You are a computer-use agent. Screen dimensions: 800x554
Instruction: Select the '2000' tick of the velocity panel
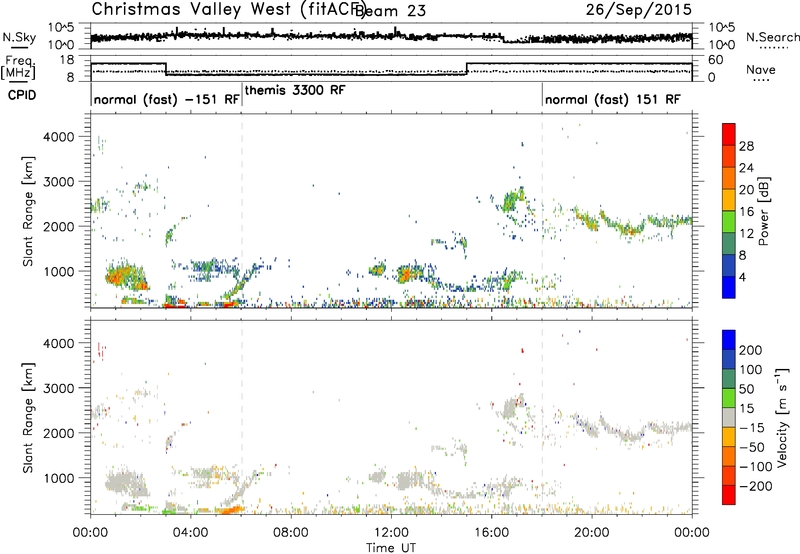click(x=58, y=433)
